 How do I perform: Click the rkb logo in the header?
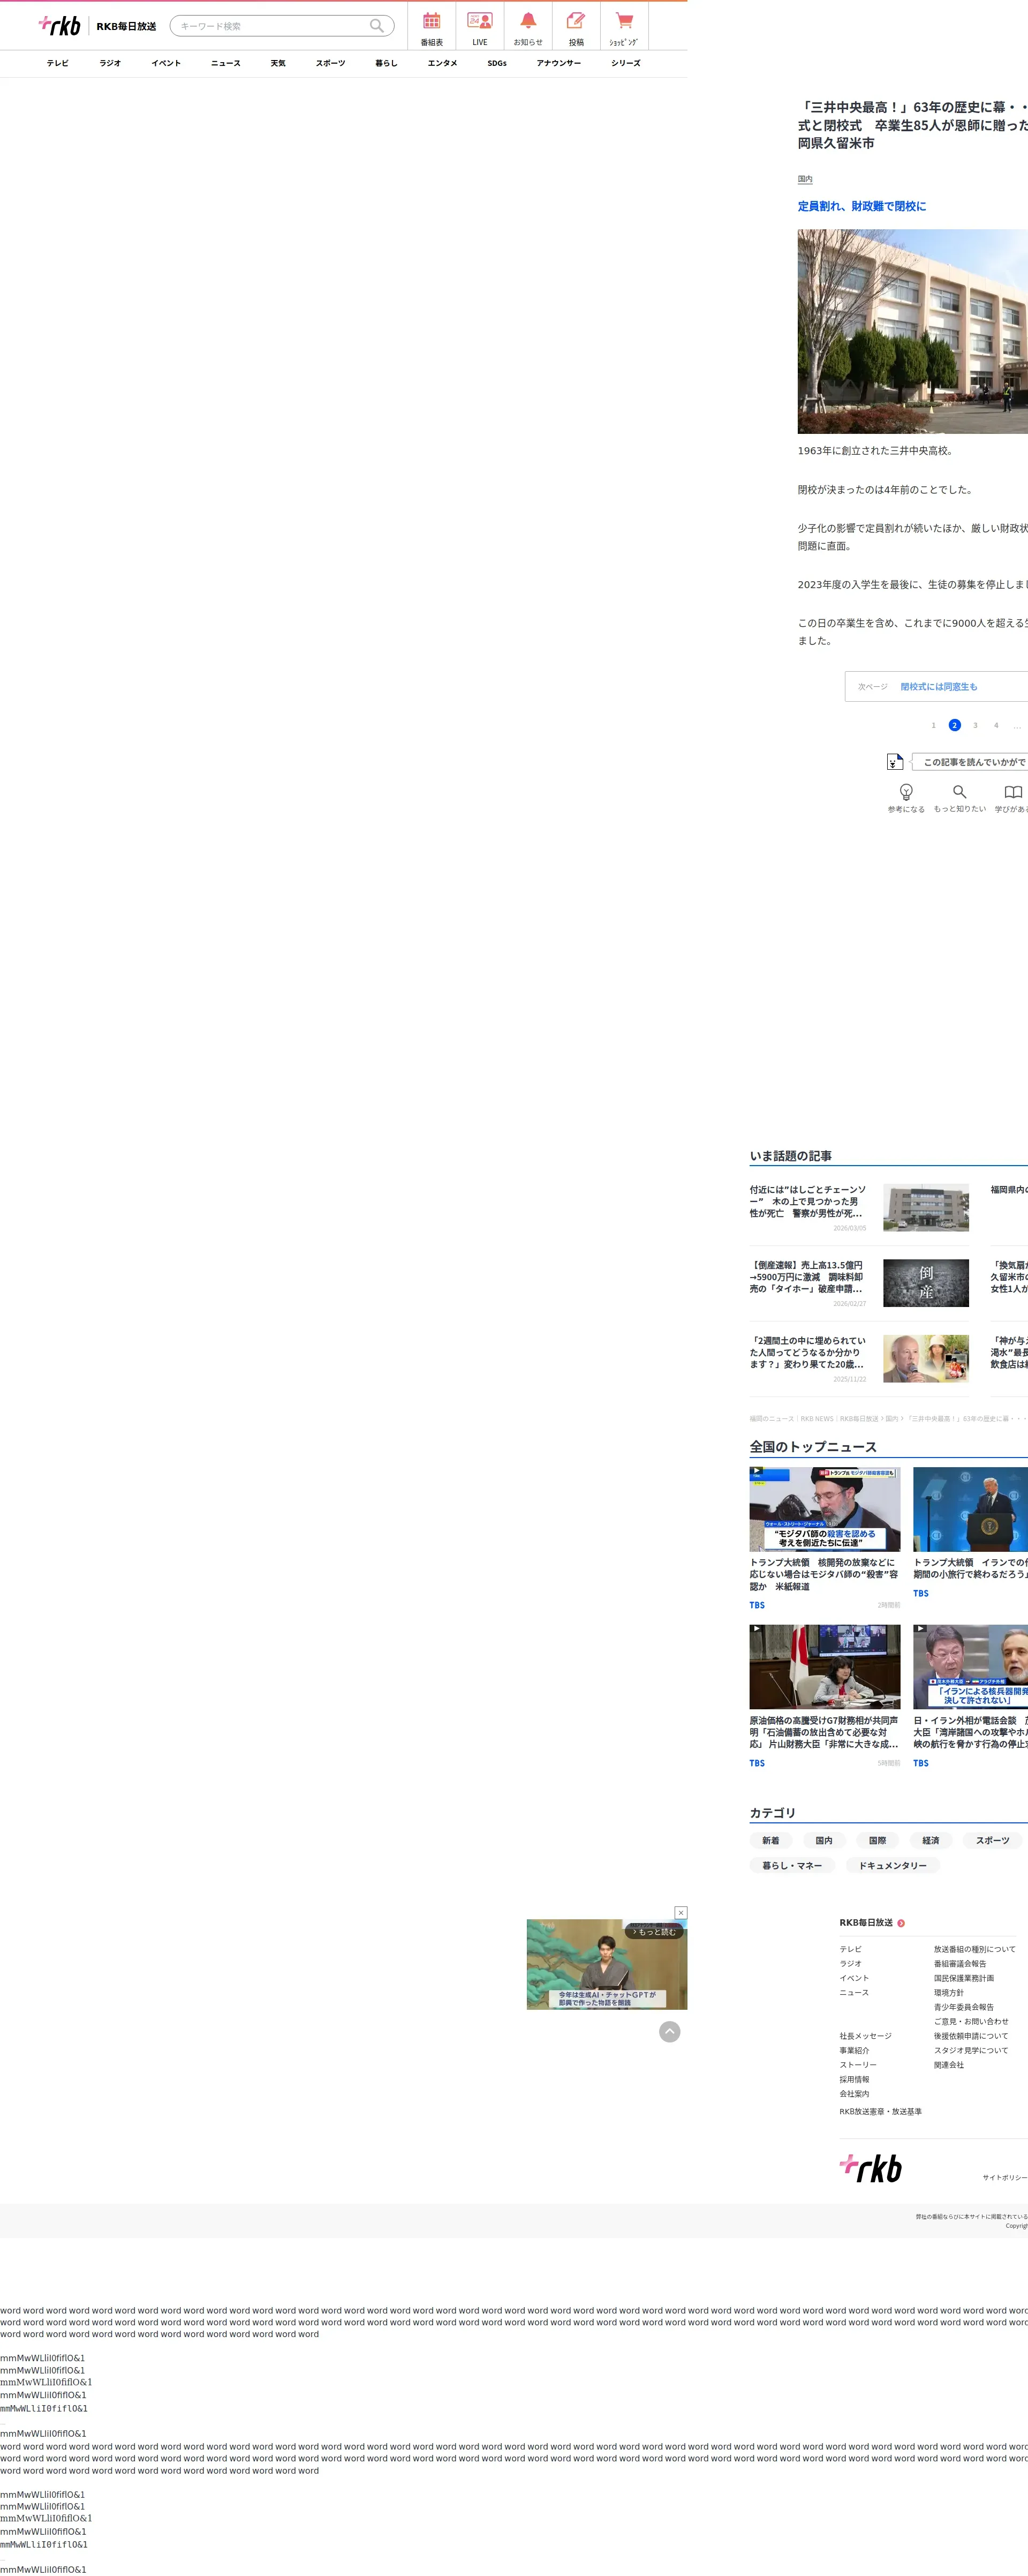(x=60, y=26)
